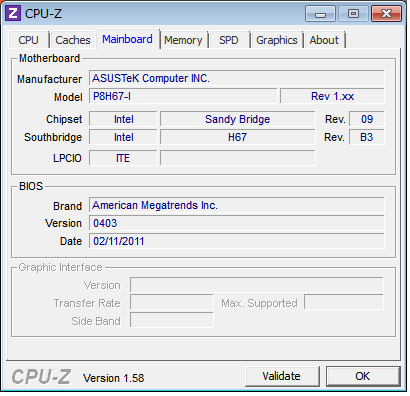Select the Model field showing P8H67-I
410x396 pixels.
click(x=183, y=96)
